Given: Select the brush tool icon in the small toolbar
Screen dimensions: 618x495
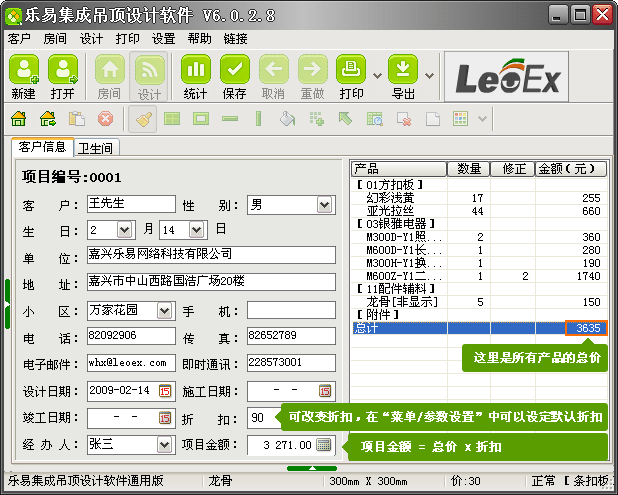Looking at the screenshot, I should pos(143,119).
